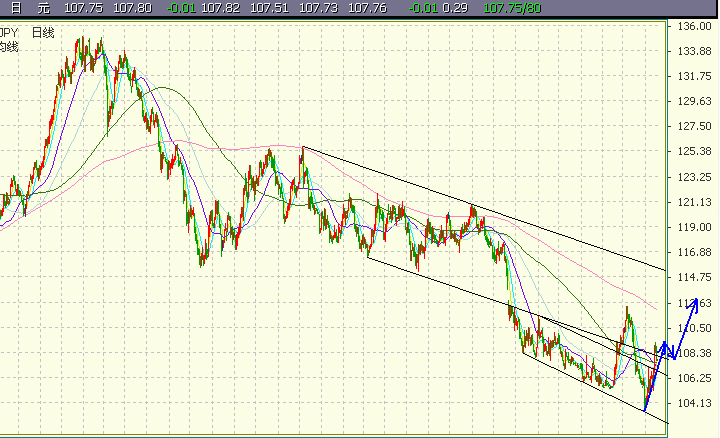Image resolution: width=720 pixels, height=438 pixels.
Task: Click the 131.75 price axis label
Action: [x=694, y=76]
